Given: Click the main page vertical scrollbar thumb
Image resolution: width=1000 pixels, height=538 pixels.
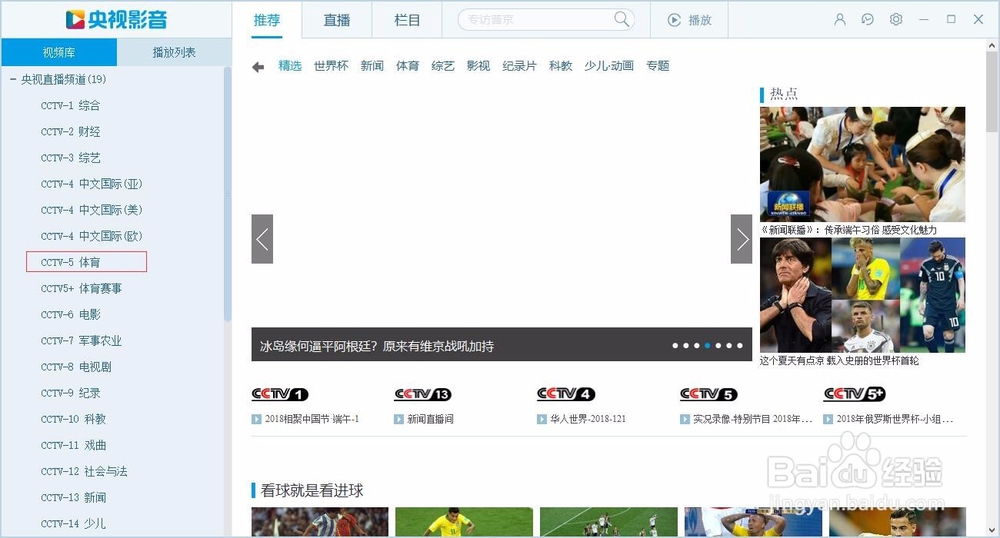Looking at the screenshot, I should click(x=992, y=92).
